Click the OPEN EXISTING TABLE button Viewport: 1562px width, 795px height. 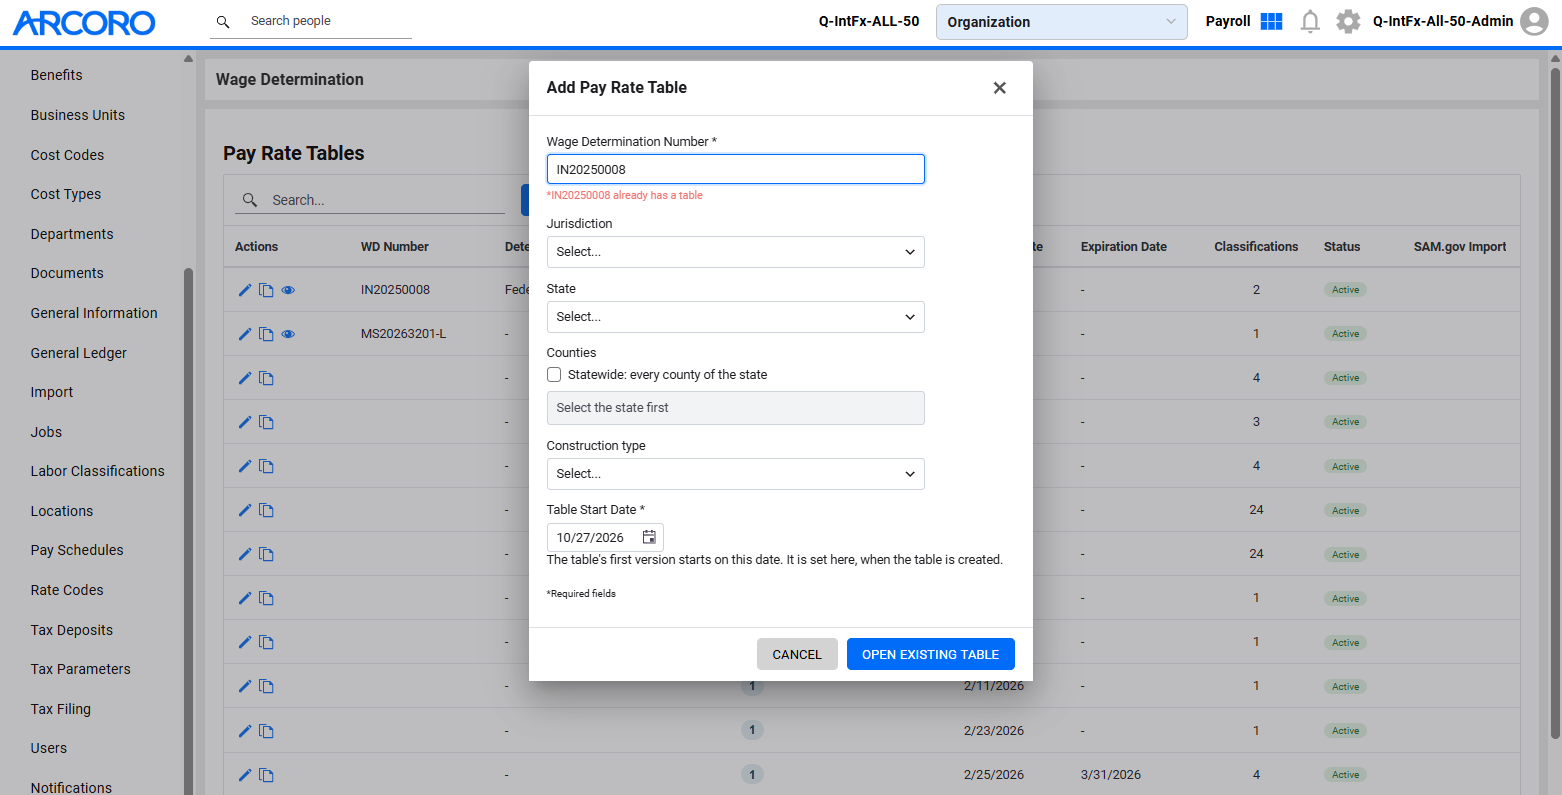(x=931, y=654)
